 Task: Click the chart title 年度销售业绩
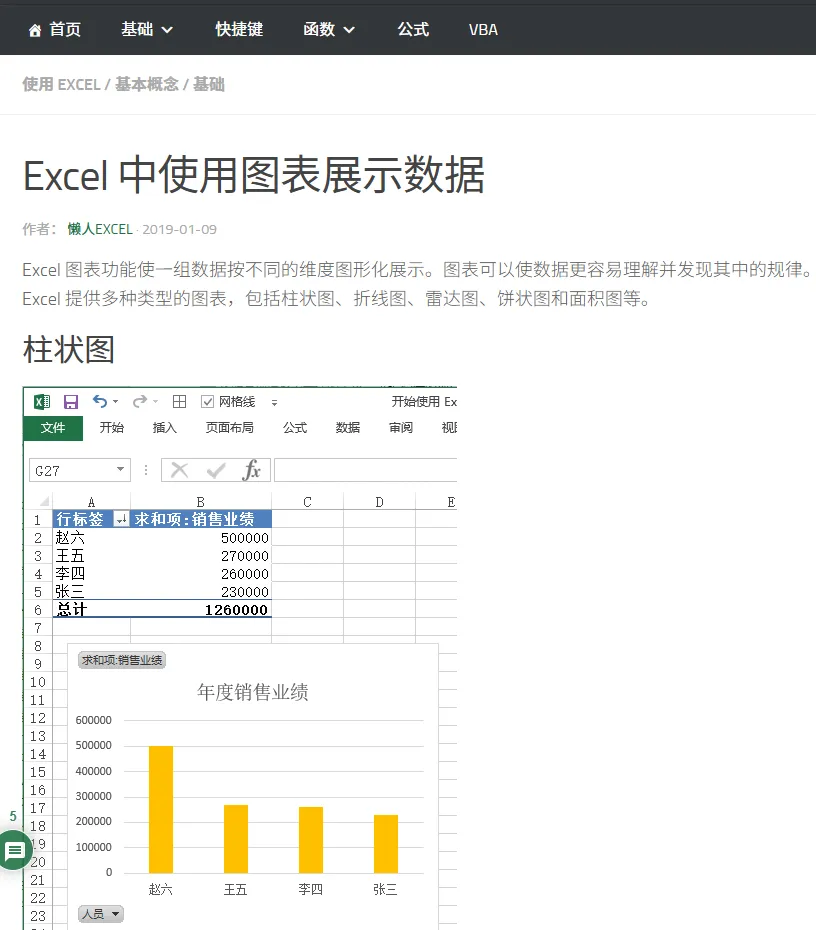tap(253, 692)
